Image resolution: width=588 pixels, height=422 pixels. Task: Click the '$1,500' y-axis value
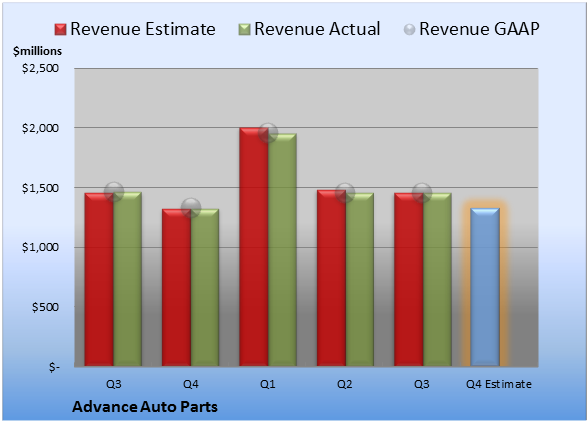pyautogui.click(x=40, y=188)
